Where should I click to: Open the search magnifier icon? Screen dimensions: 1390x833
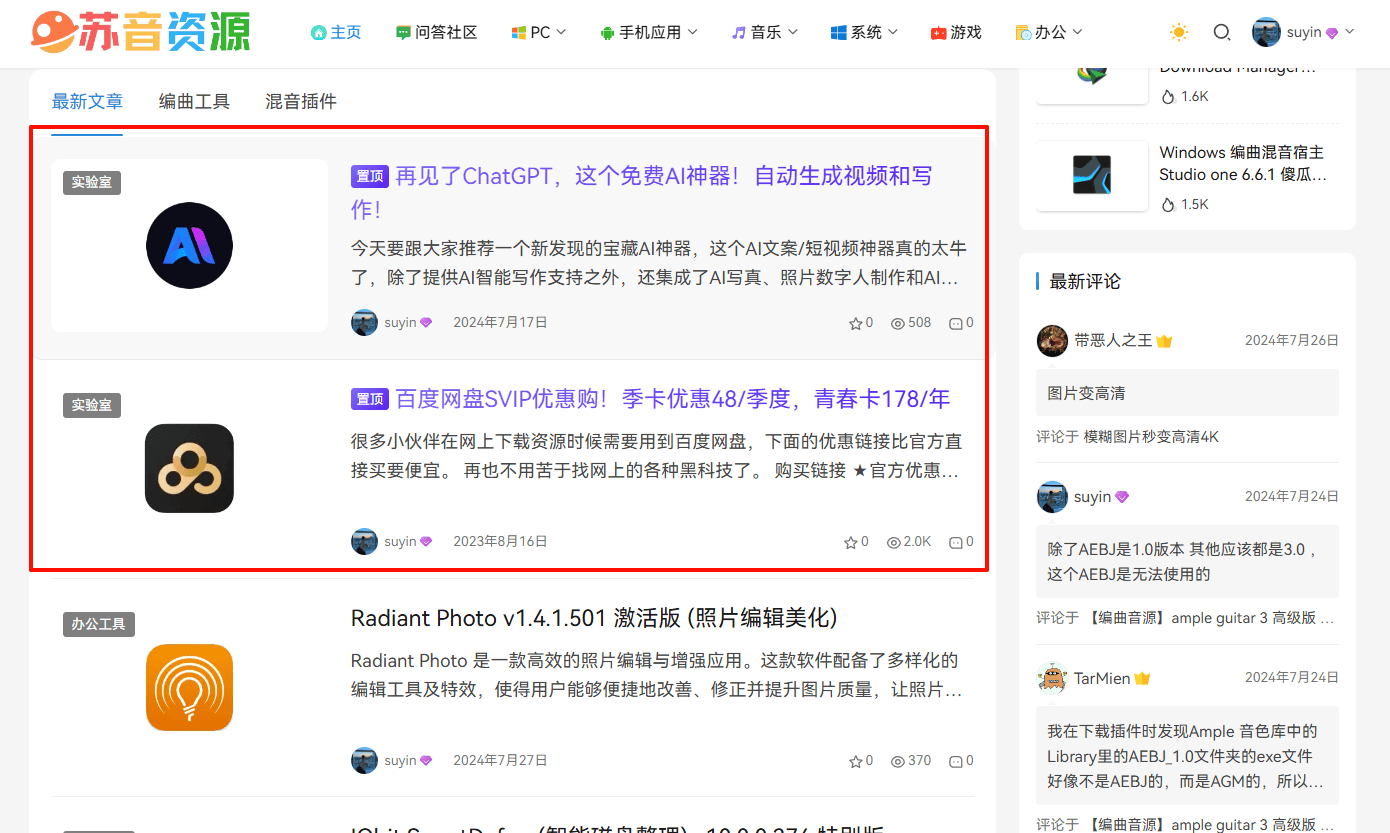coord(1222,32)
